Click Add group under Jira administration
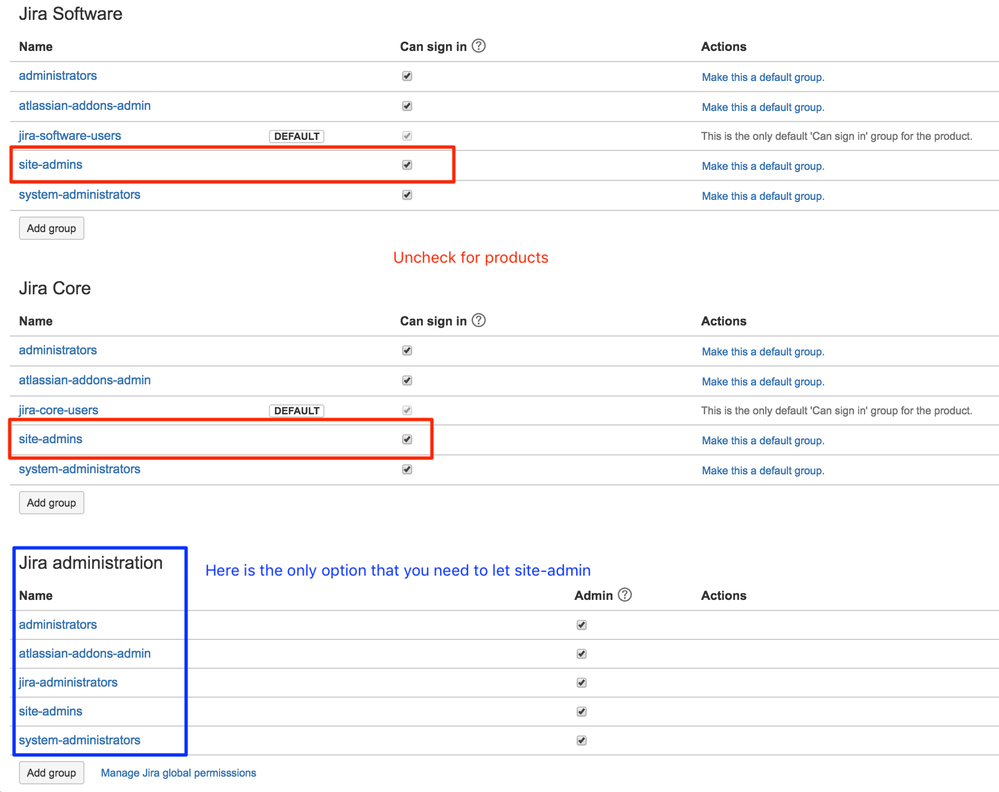 pyautogui.click(x=52, y=773)
